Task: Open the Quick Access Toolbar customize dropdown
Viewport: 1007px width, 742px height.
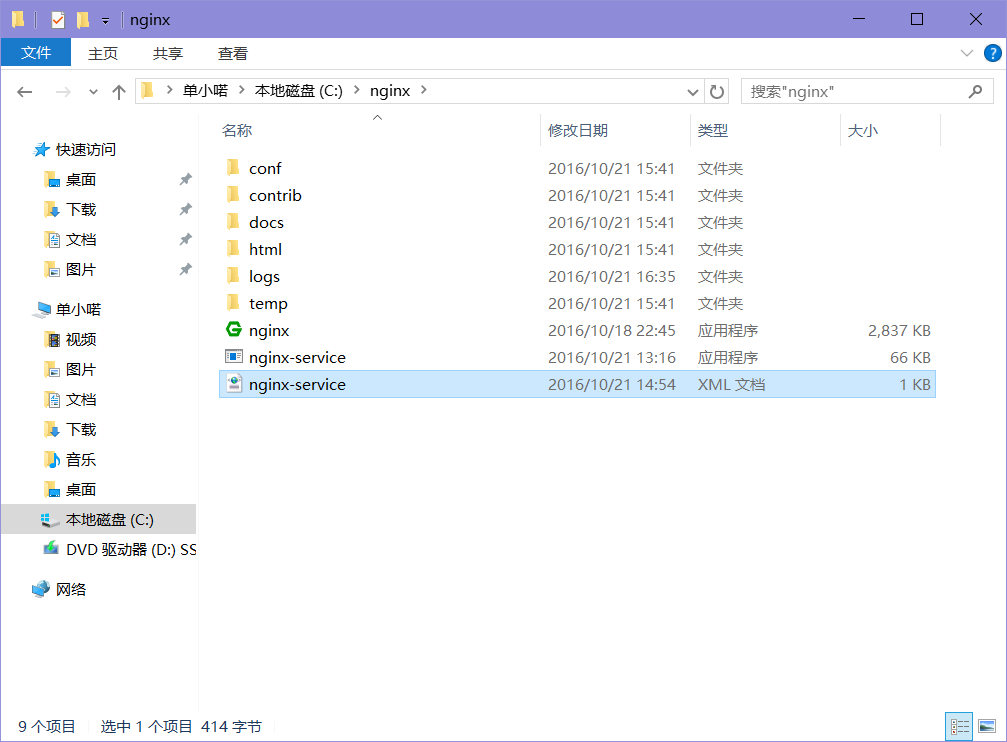Action: coord(105,21)
